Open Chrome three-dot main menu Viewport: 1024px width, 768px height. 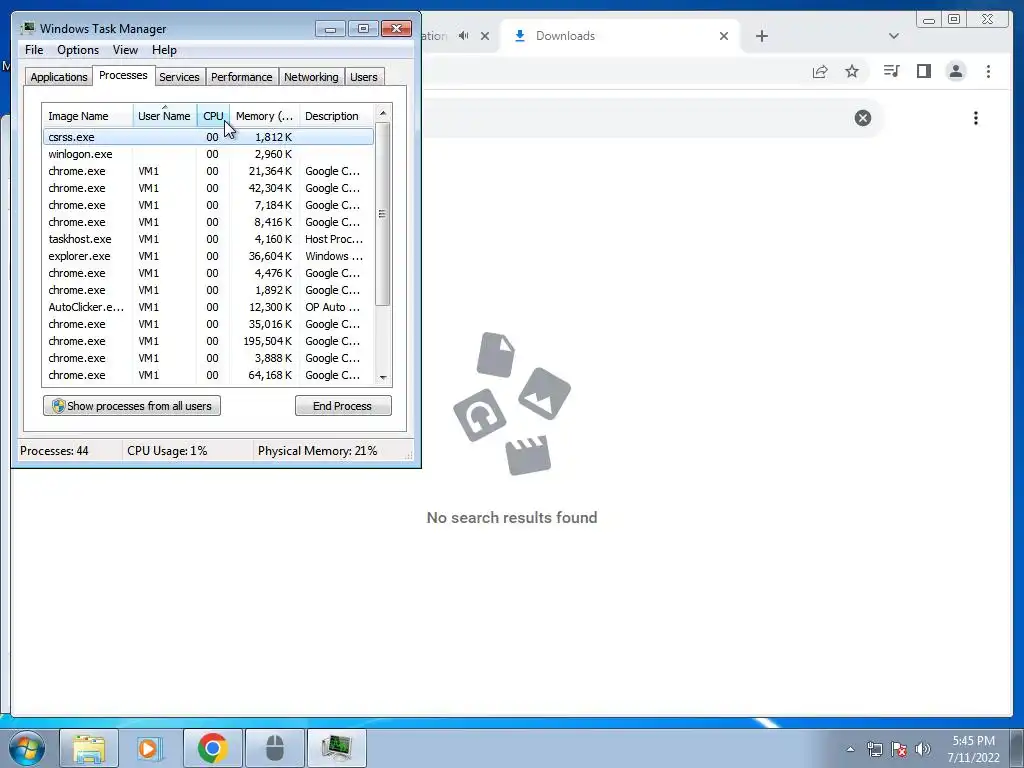988,71
